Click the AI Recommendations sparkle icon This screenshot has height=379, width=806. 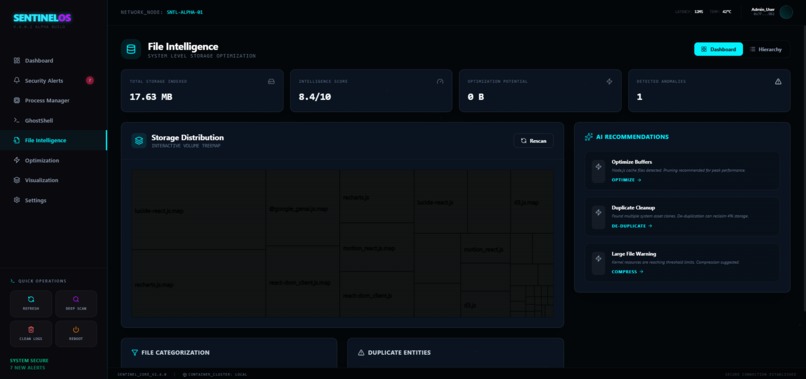click(589, 137)
